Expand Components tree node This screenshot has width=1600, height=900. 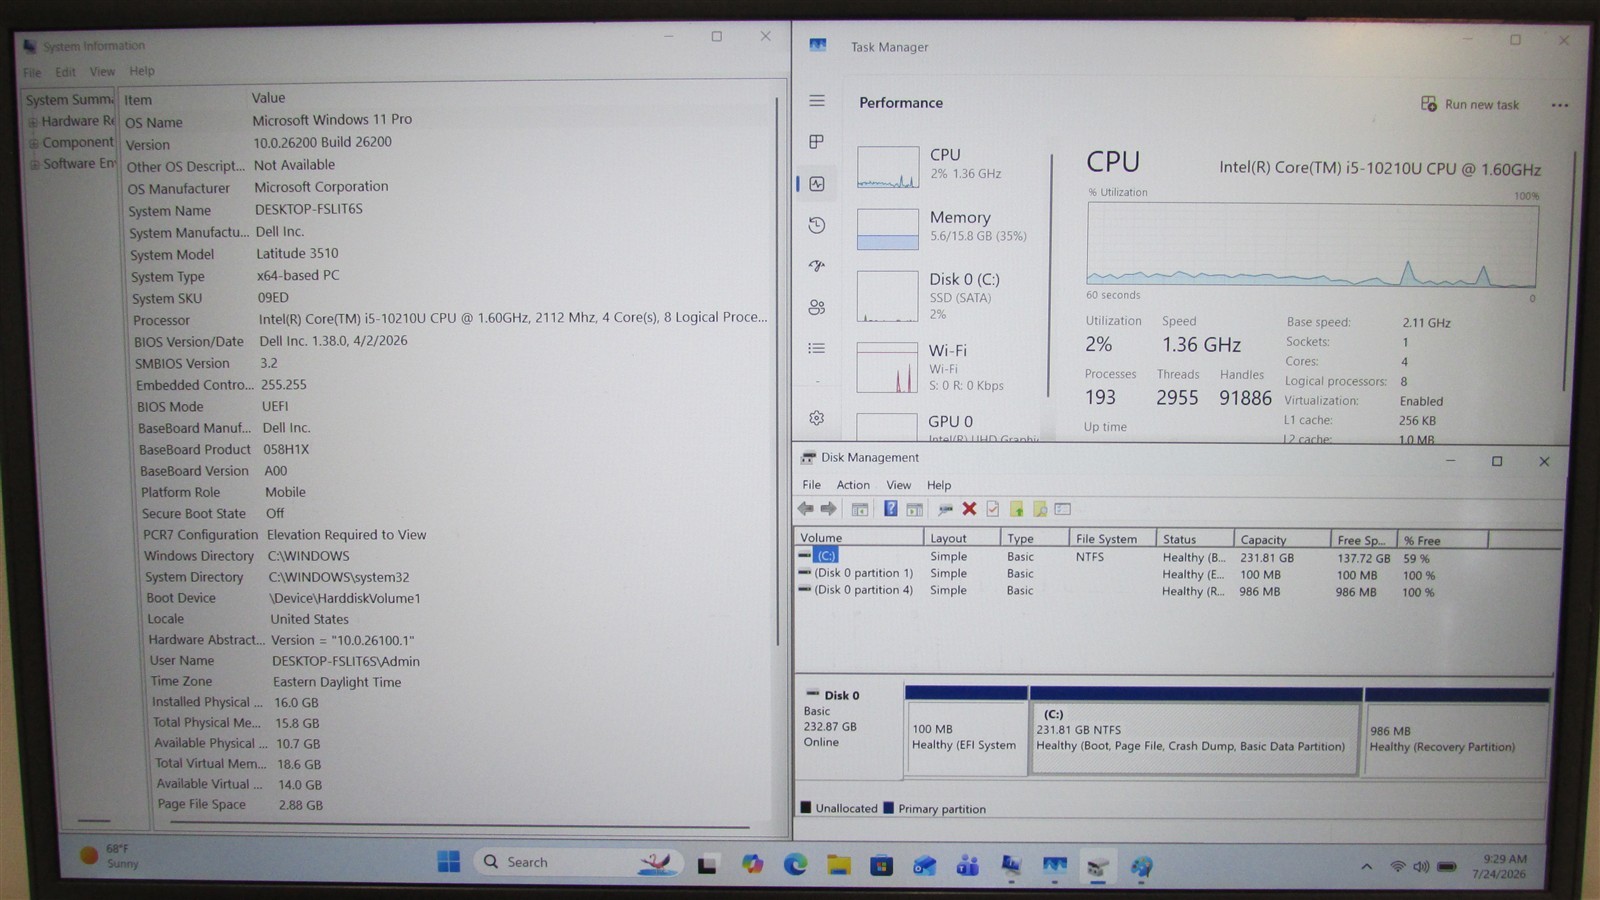click(34, 143)
